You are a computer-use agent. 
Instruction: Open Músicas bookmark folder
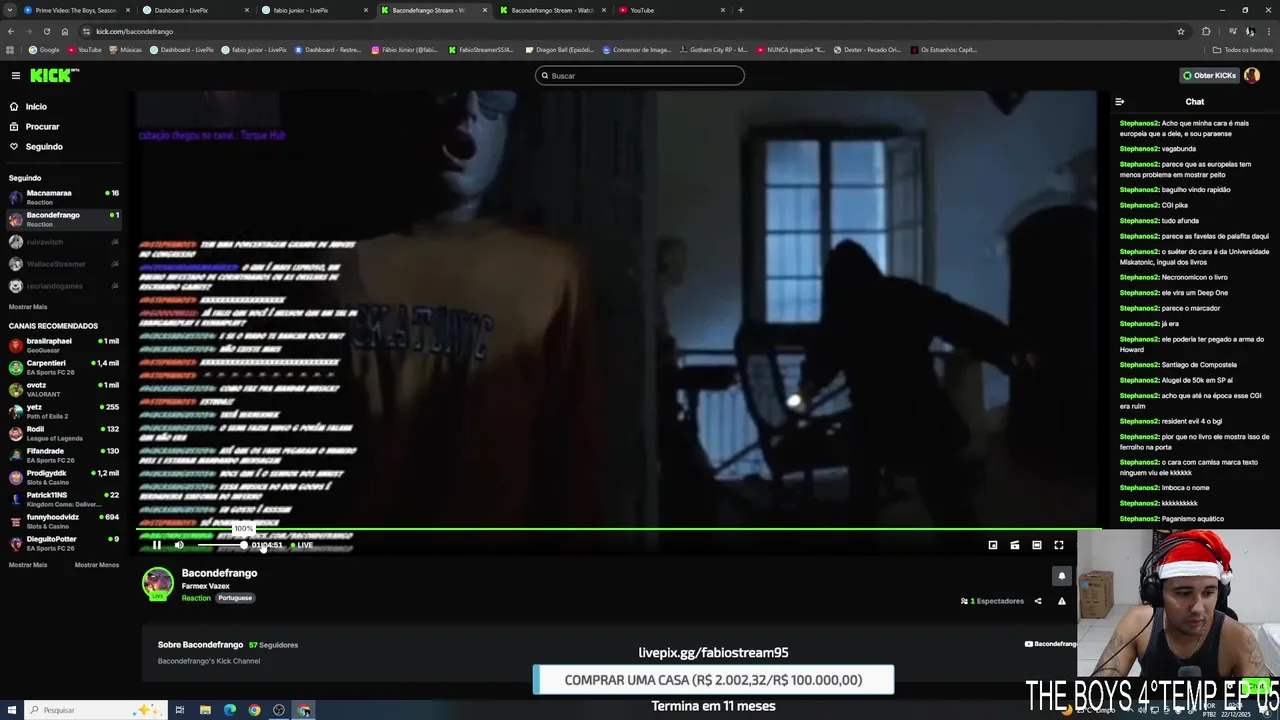[x=126, y=50]
